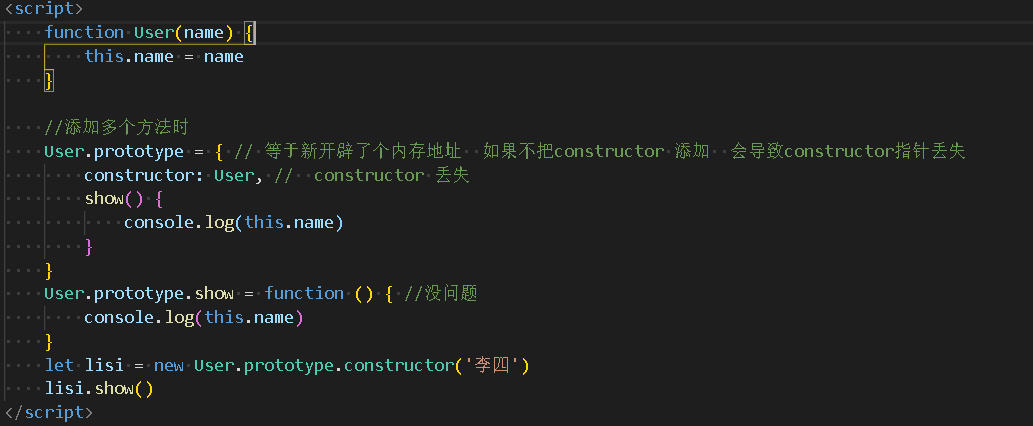Click the '李四' string literal

(x=491, y=365)
